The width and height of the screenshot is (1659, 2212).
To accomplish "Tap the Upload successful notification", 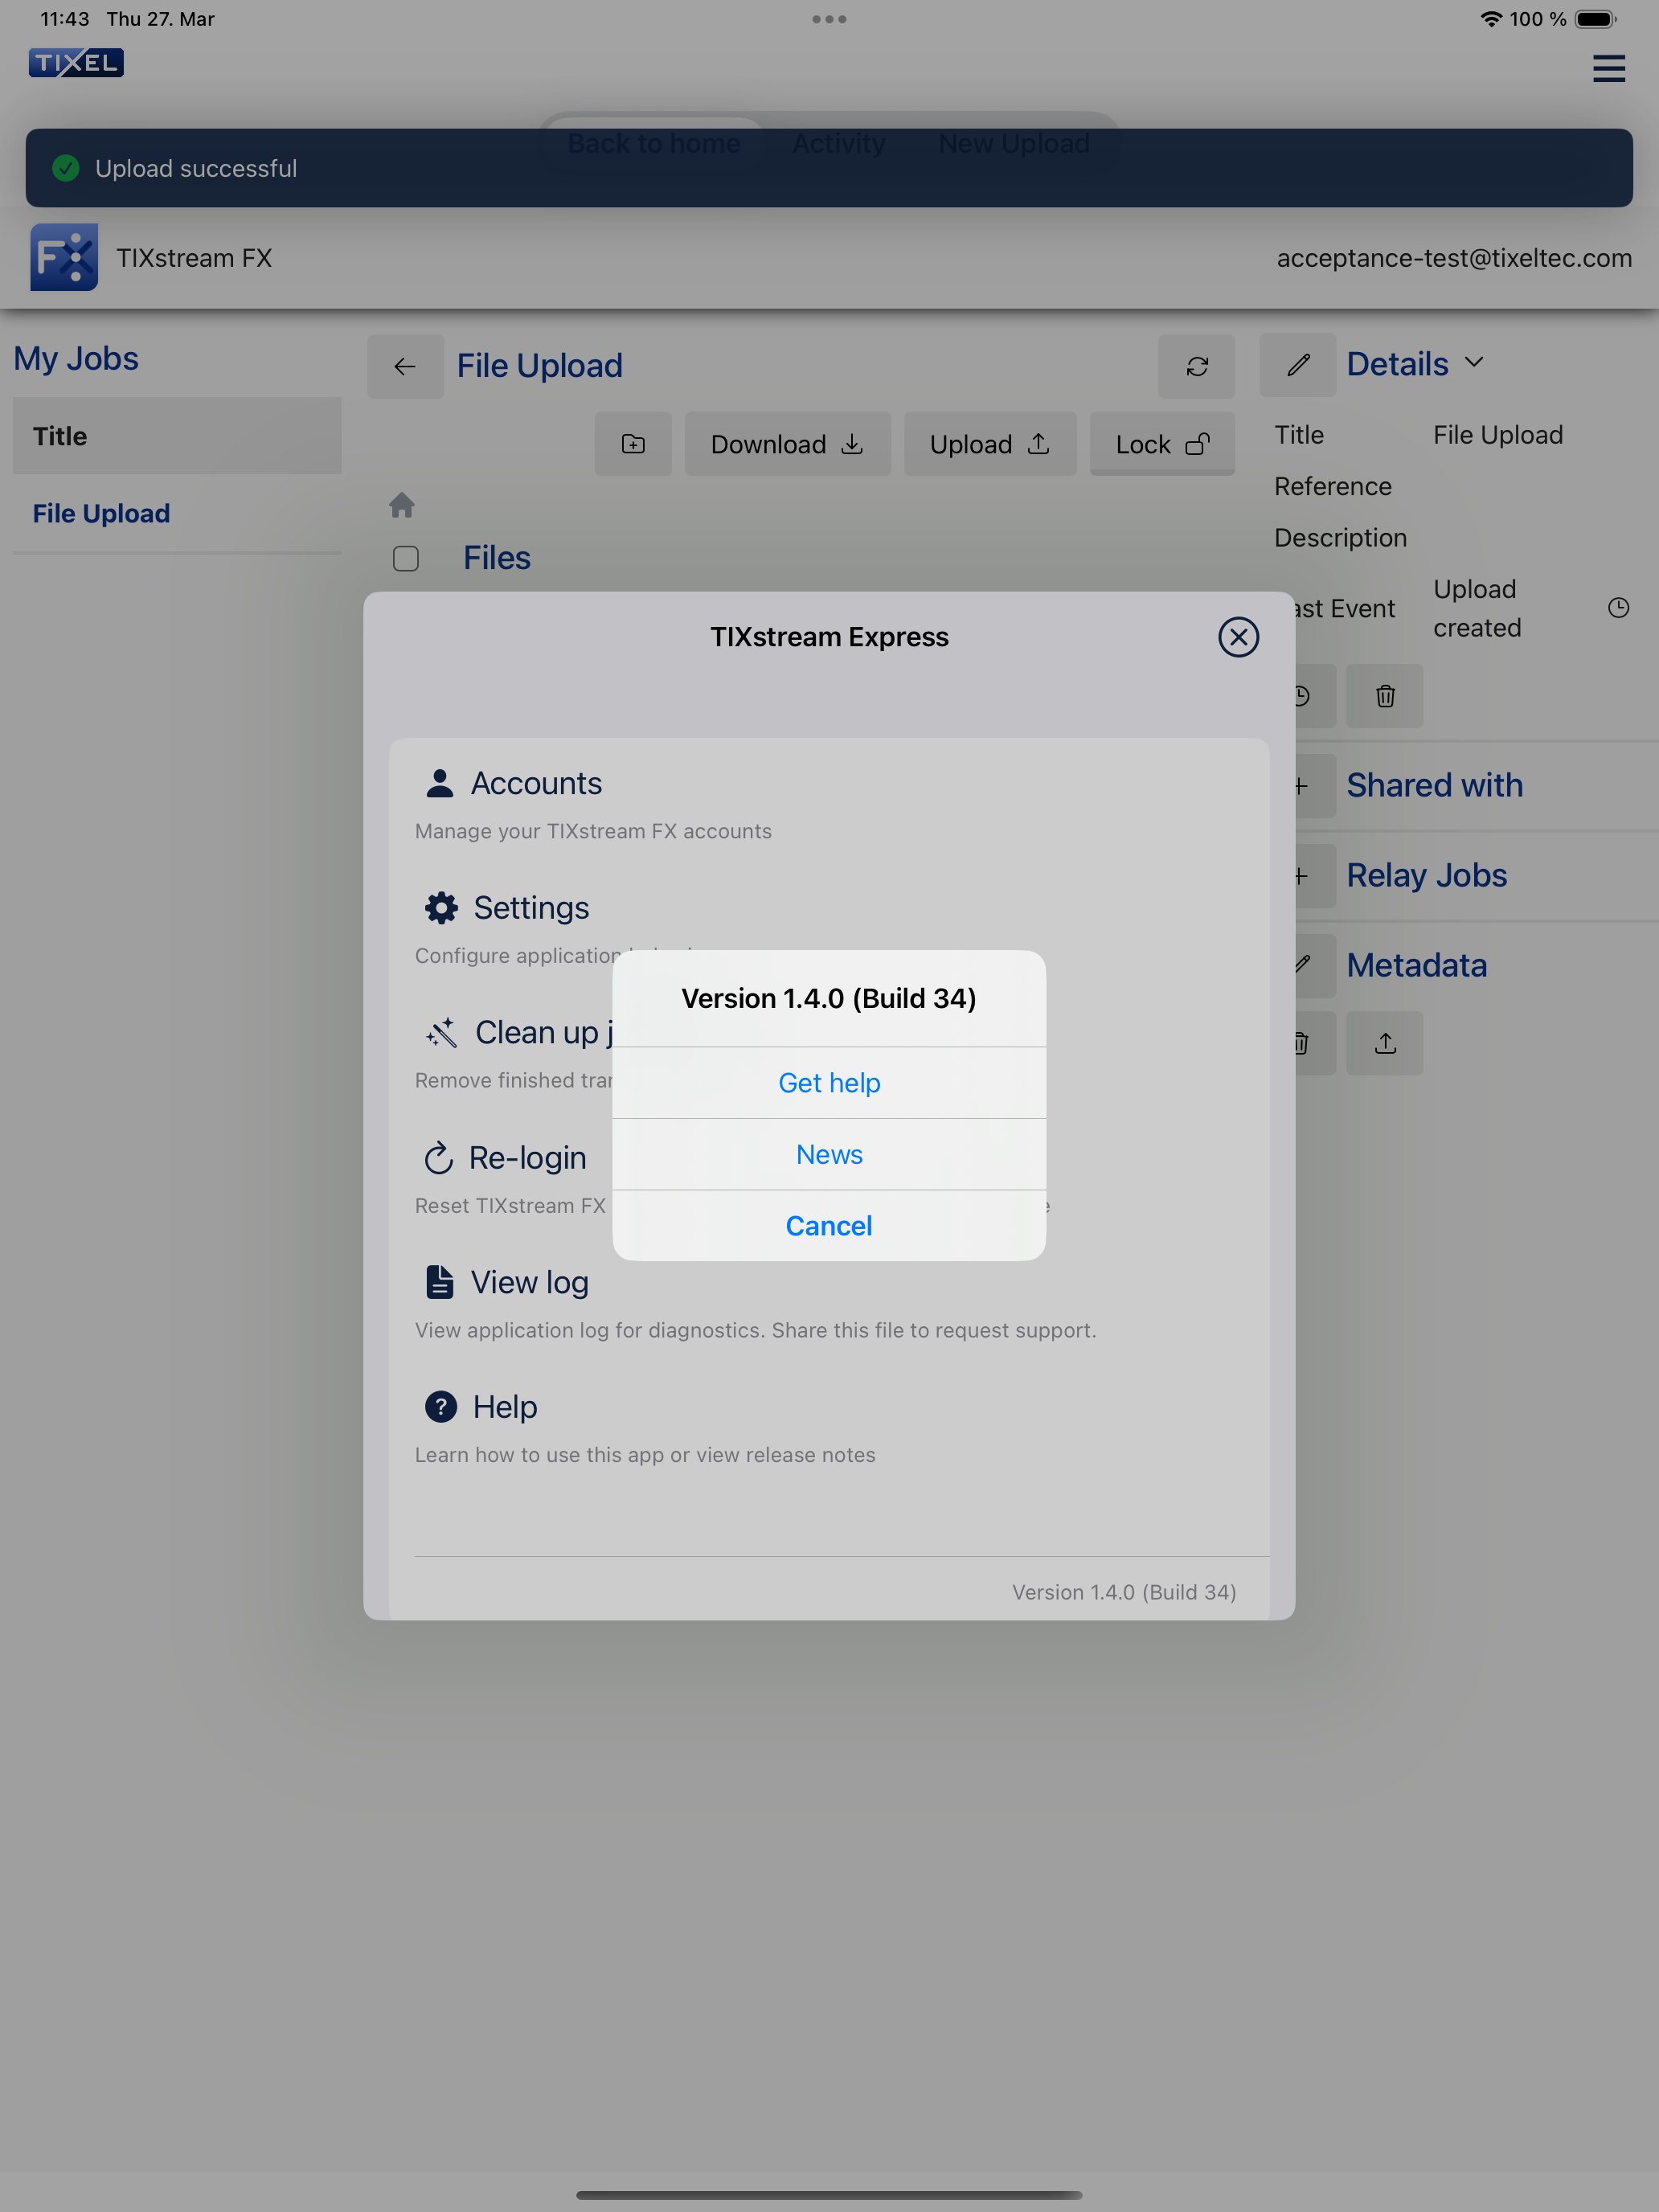I will pos(829,168).
